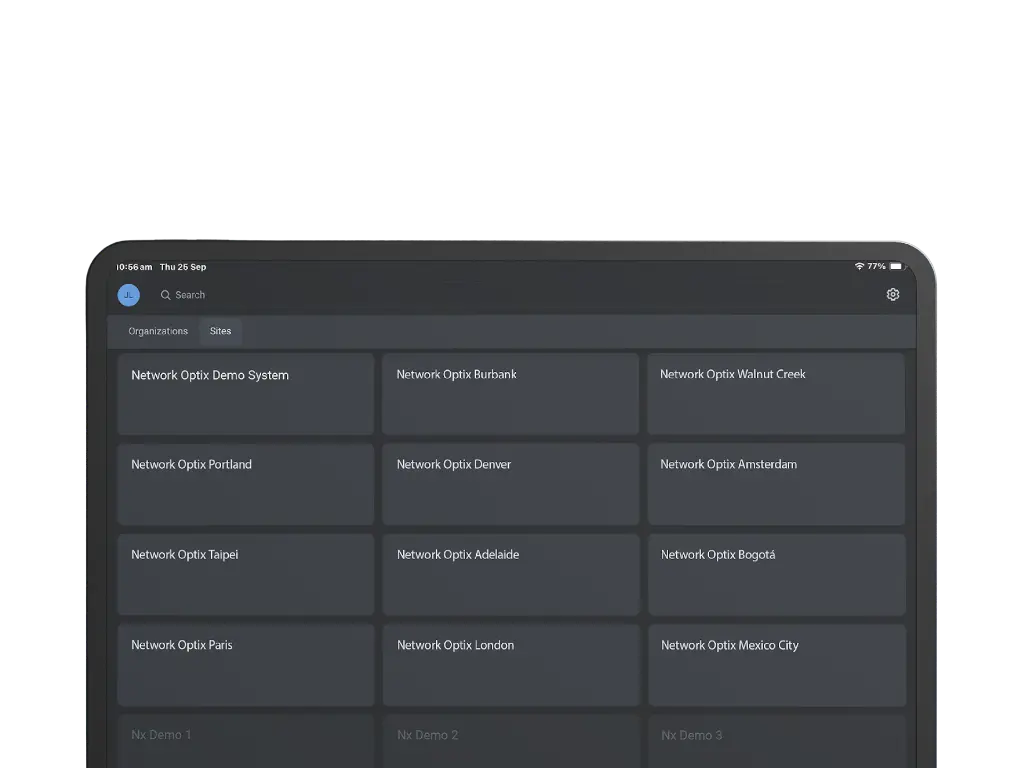Open the Network Optix London site
Screen dimensions: 1024x768
pos(510,665)
